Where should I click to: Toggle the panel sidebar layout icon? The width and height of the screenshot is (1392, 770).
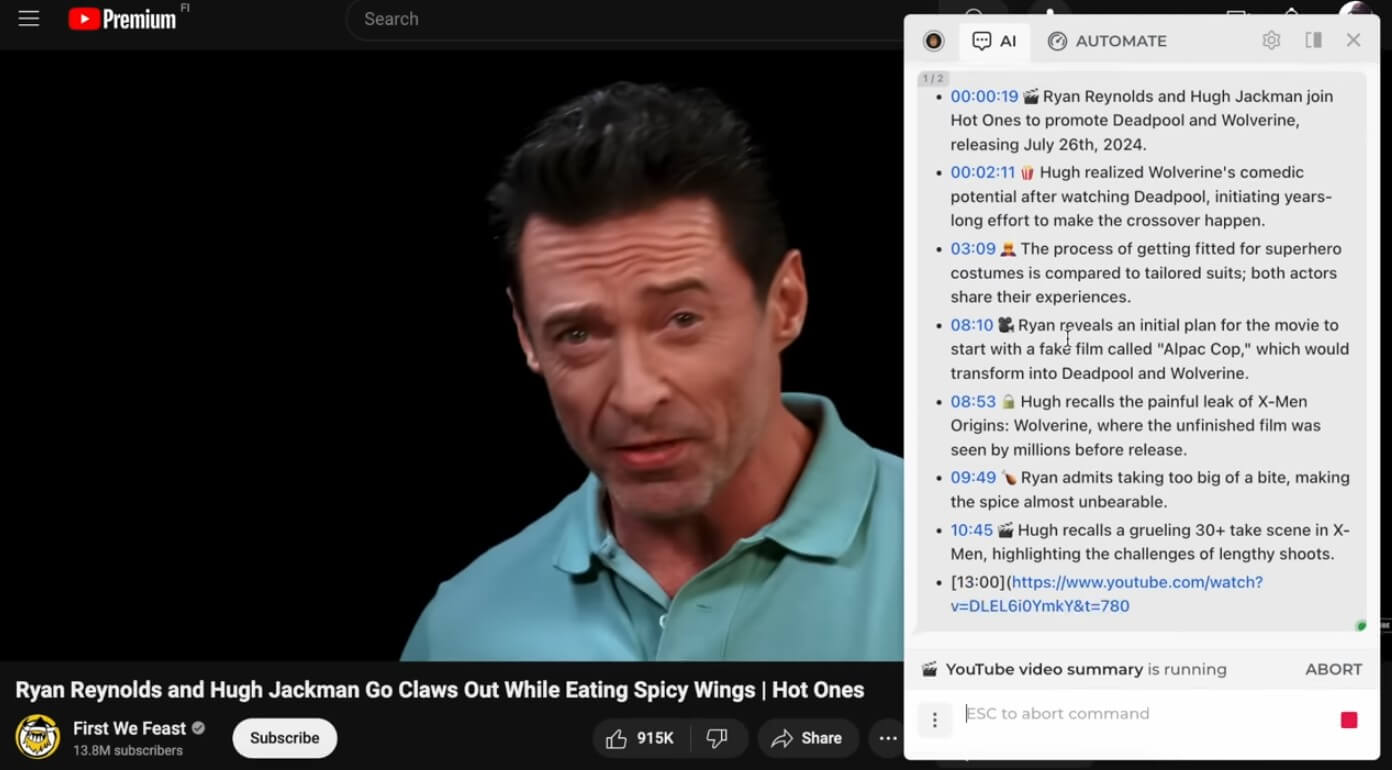(x=1314, y=40)
